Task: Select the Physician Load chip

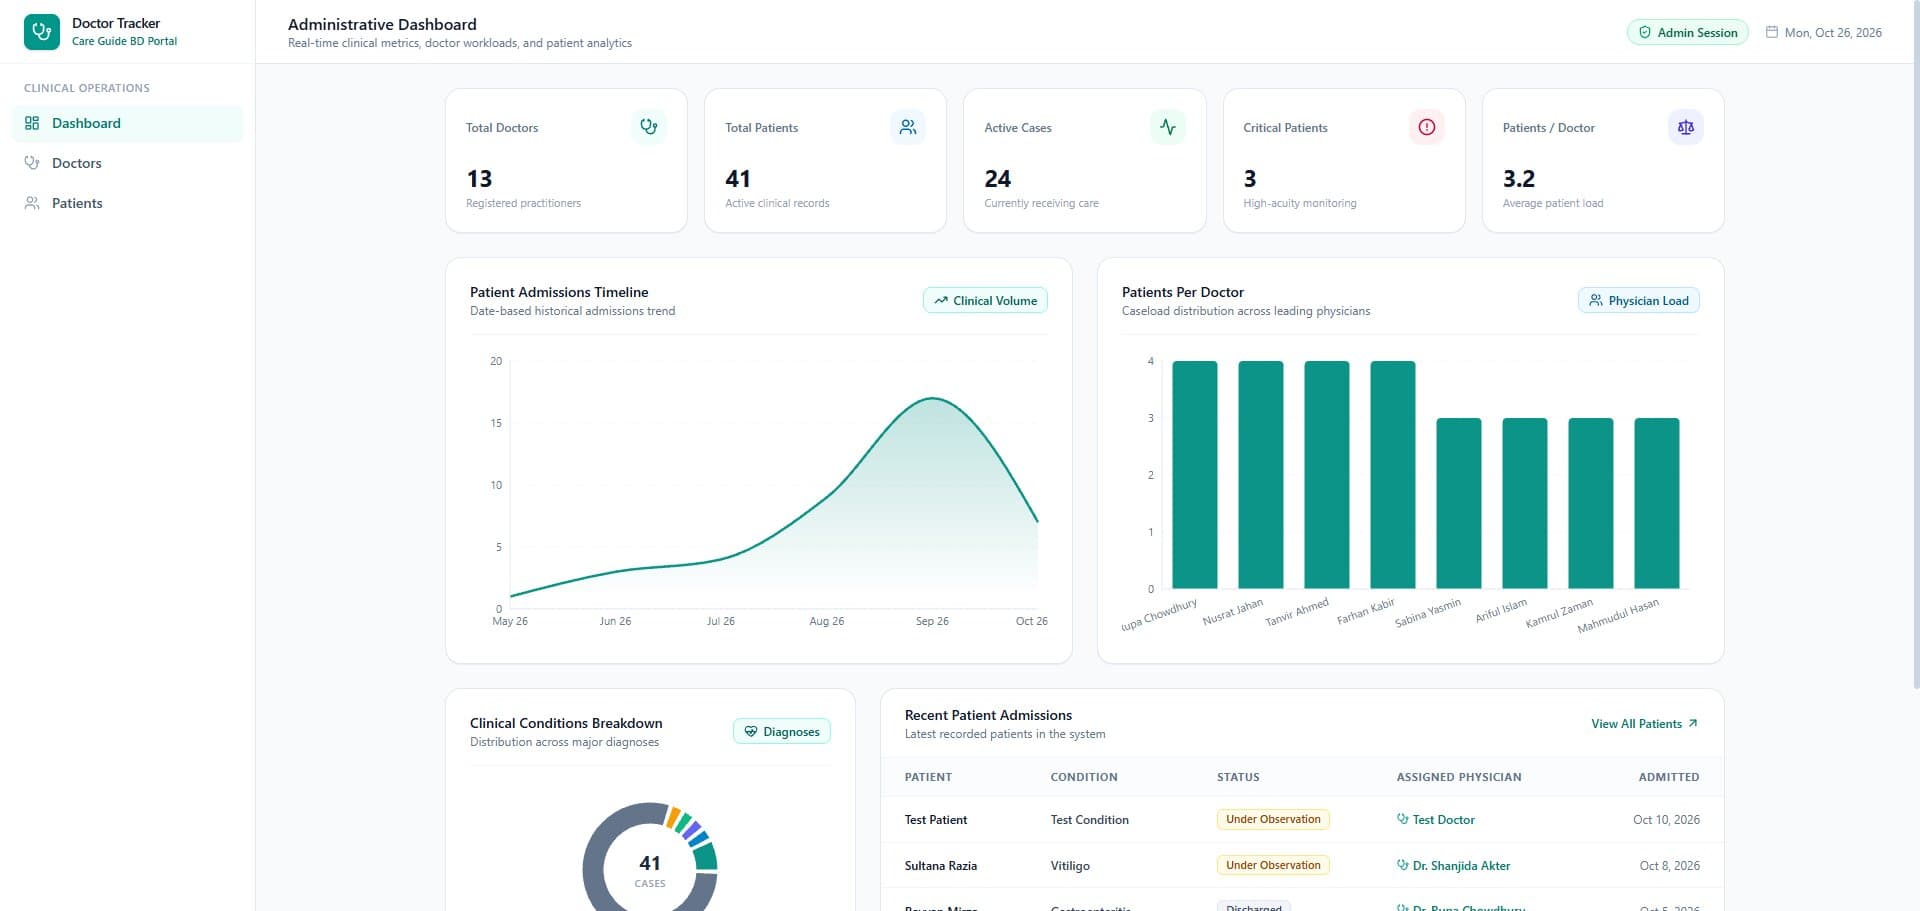Action: (x=1638, y=300)
